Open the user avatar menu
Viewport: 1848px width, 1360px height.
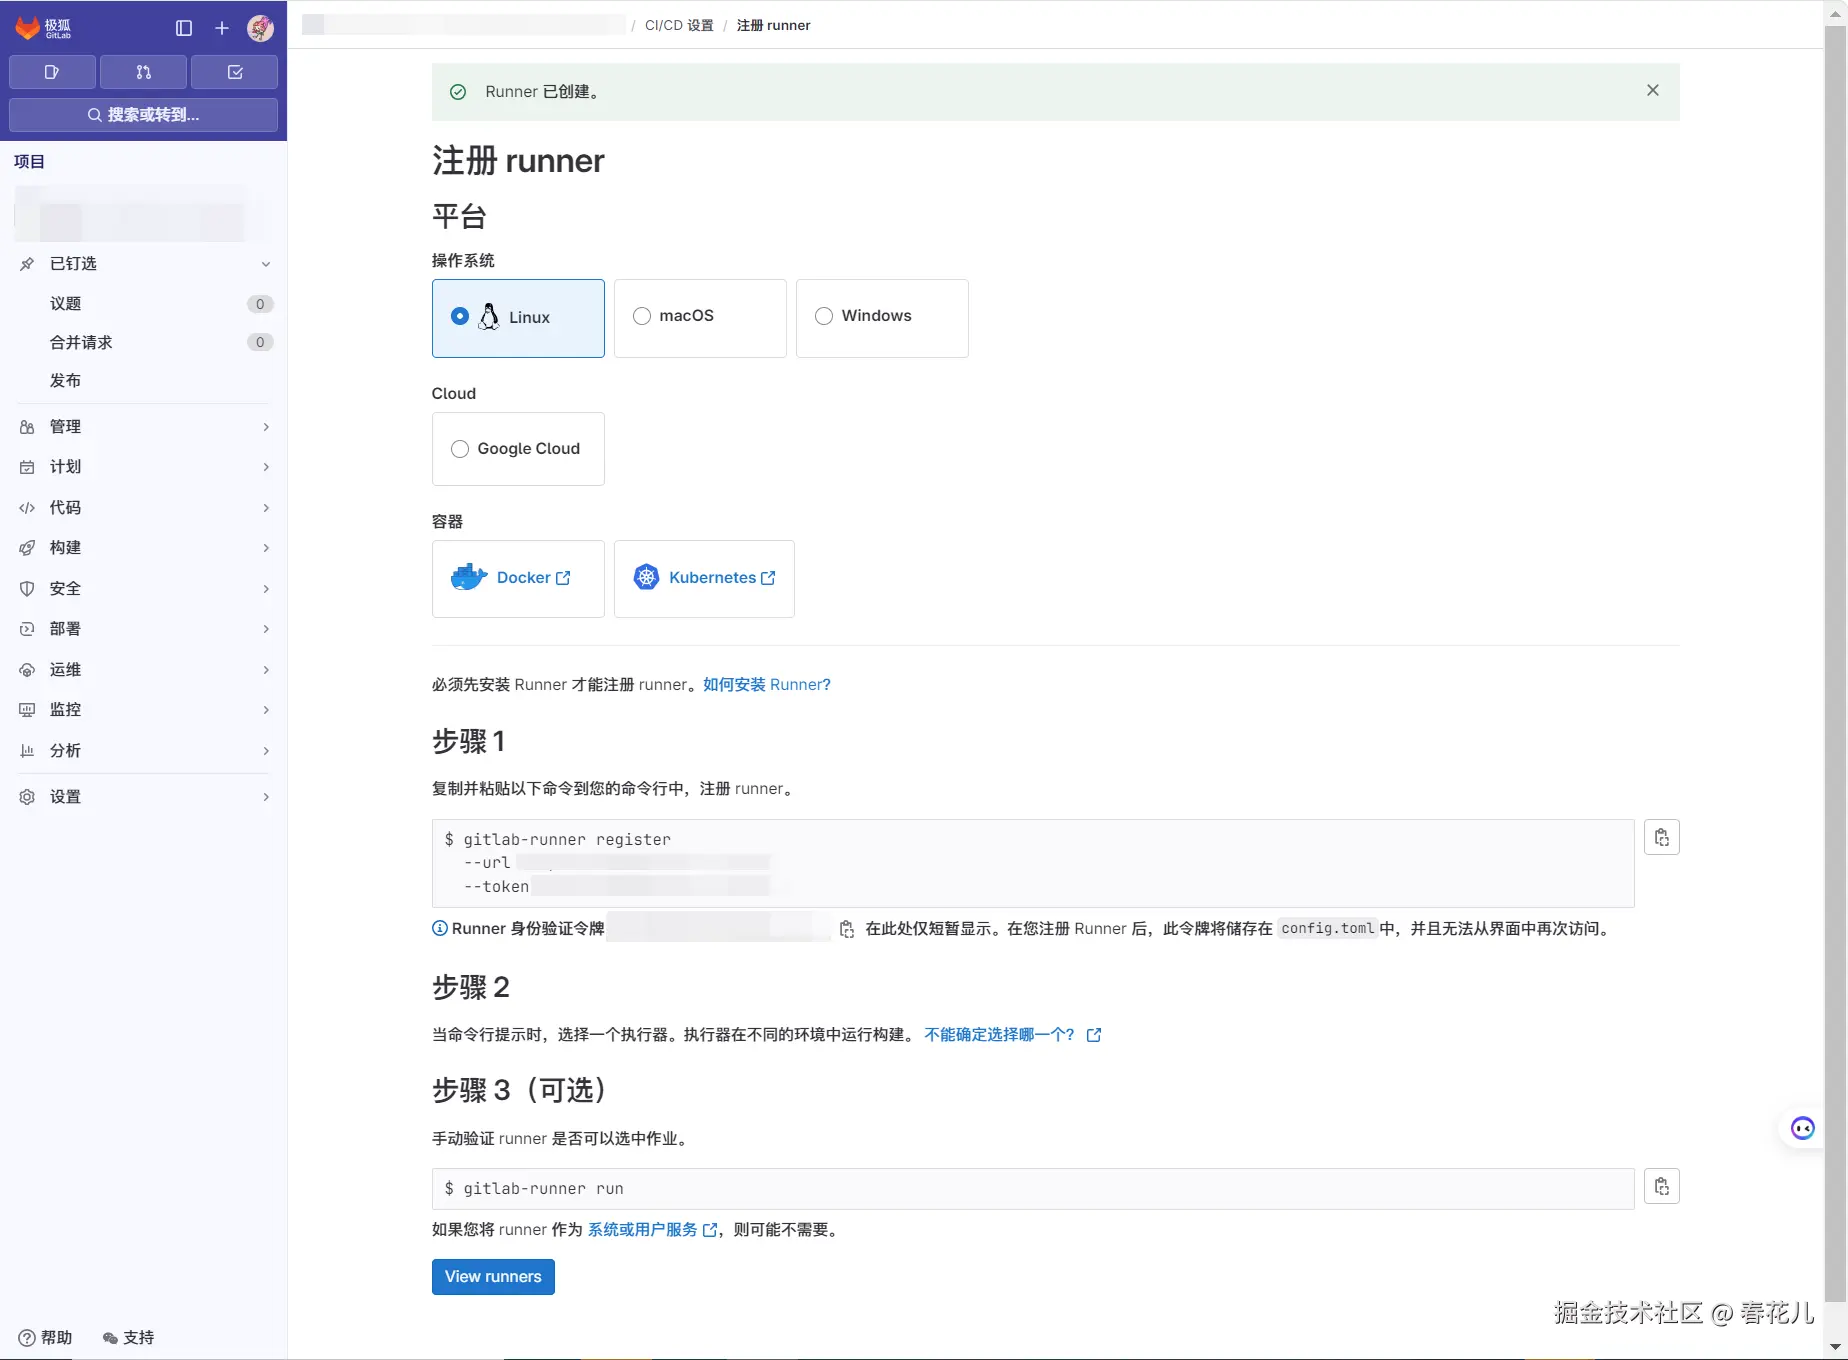(261, 28)
